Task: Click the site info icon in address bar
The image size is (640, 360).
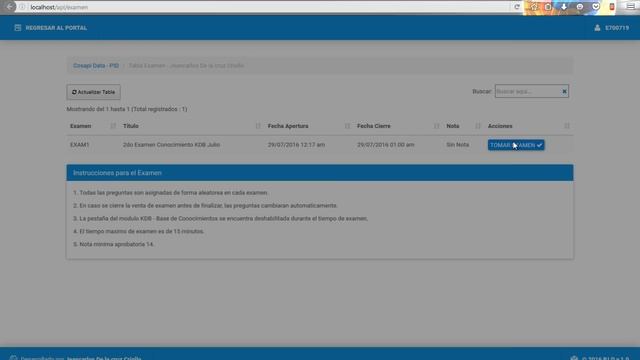Action: click(x=22, y=7)
